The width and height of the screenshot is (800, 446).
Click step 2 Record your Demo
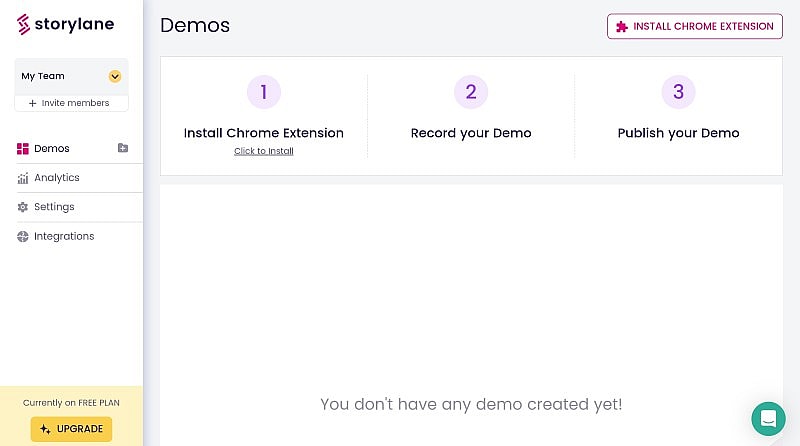pyautogui.click(x=471, y=133)
